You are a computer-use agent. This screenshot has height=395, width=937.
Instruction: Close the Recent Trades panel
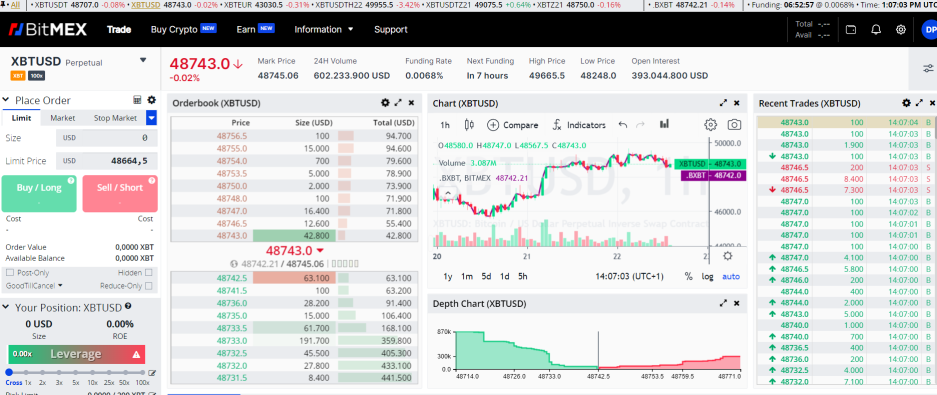(x=931, y=103)
